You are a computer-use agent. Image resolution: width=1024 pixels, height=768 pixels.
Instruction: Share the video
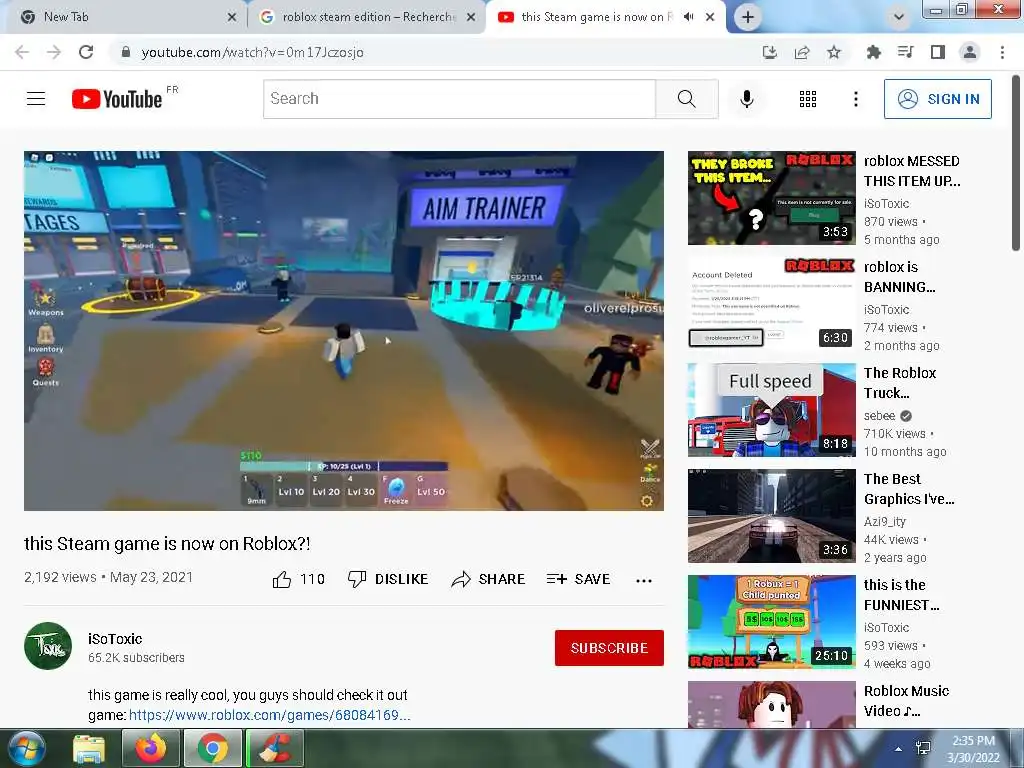[x=488, y=579]
